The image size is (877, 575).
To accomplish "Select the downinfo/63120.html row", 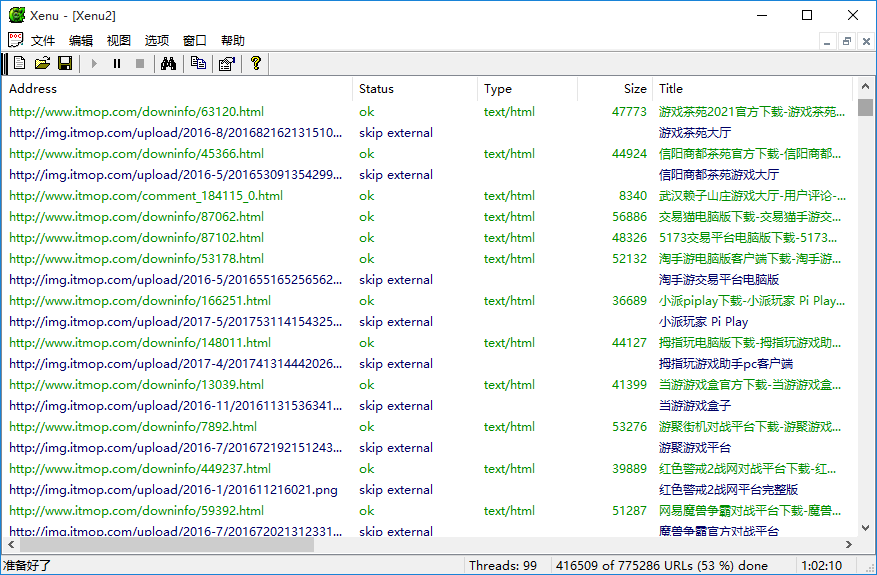I will pyautogui.click(x=430, y=111).
